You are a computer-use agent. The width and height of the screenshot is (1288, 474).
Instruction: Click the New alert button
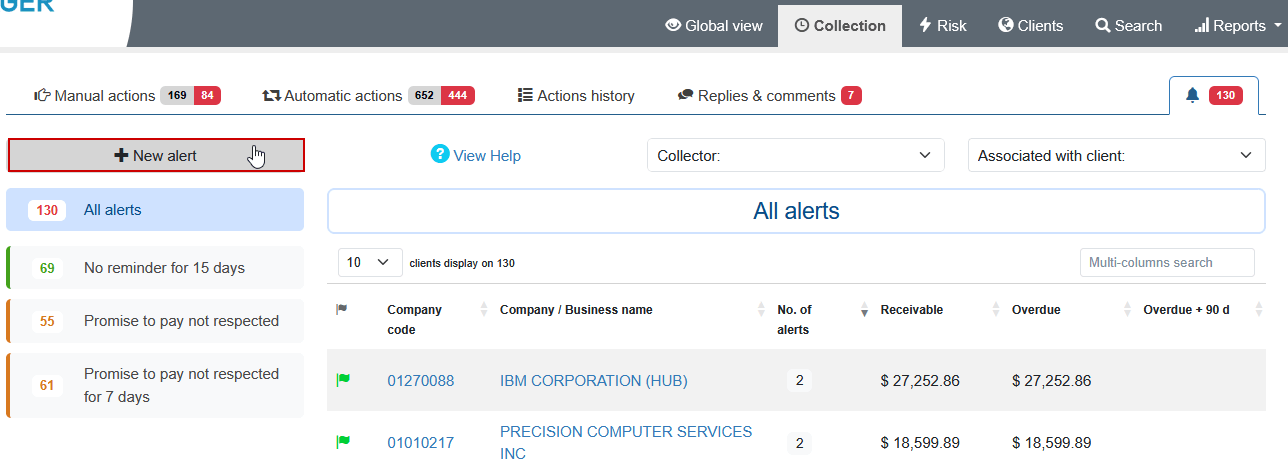[156, 155]
